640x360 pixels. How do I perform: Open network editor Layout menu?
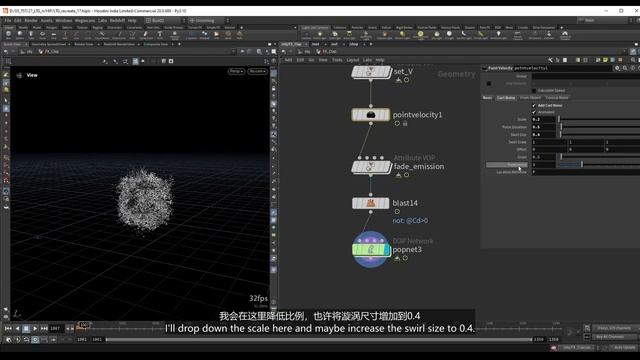[x=353, y=60]
